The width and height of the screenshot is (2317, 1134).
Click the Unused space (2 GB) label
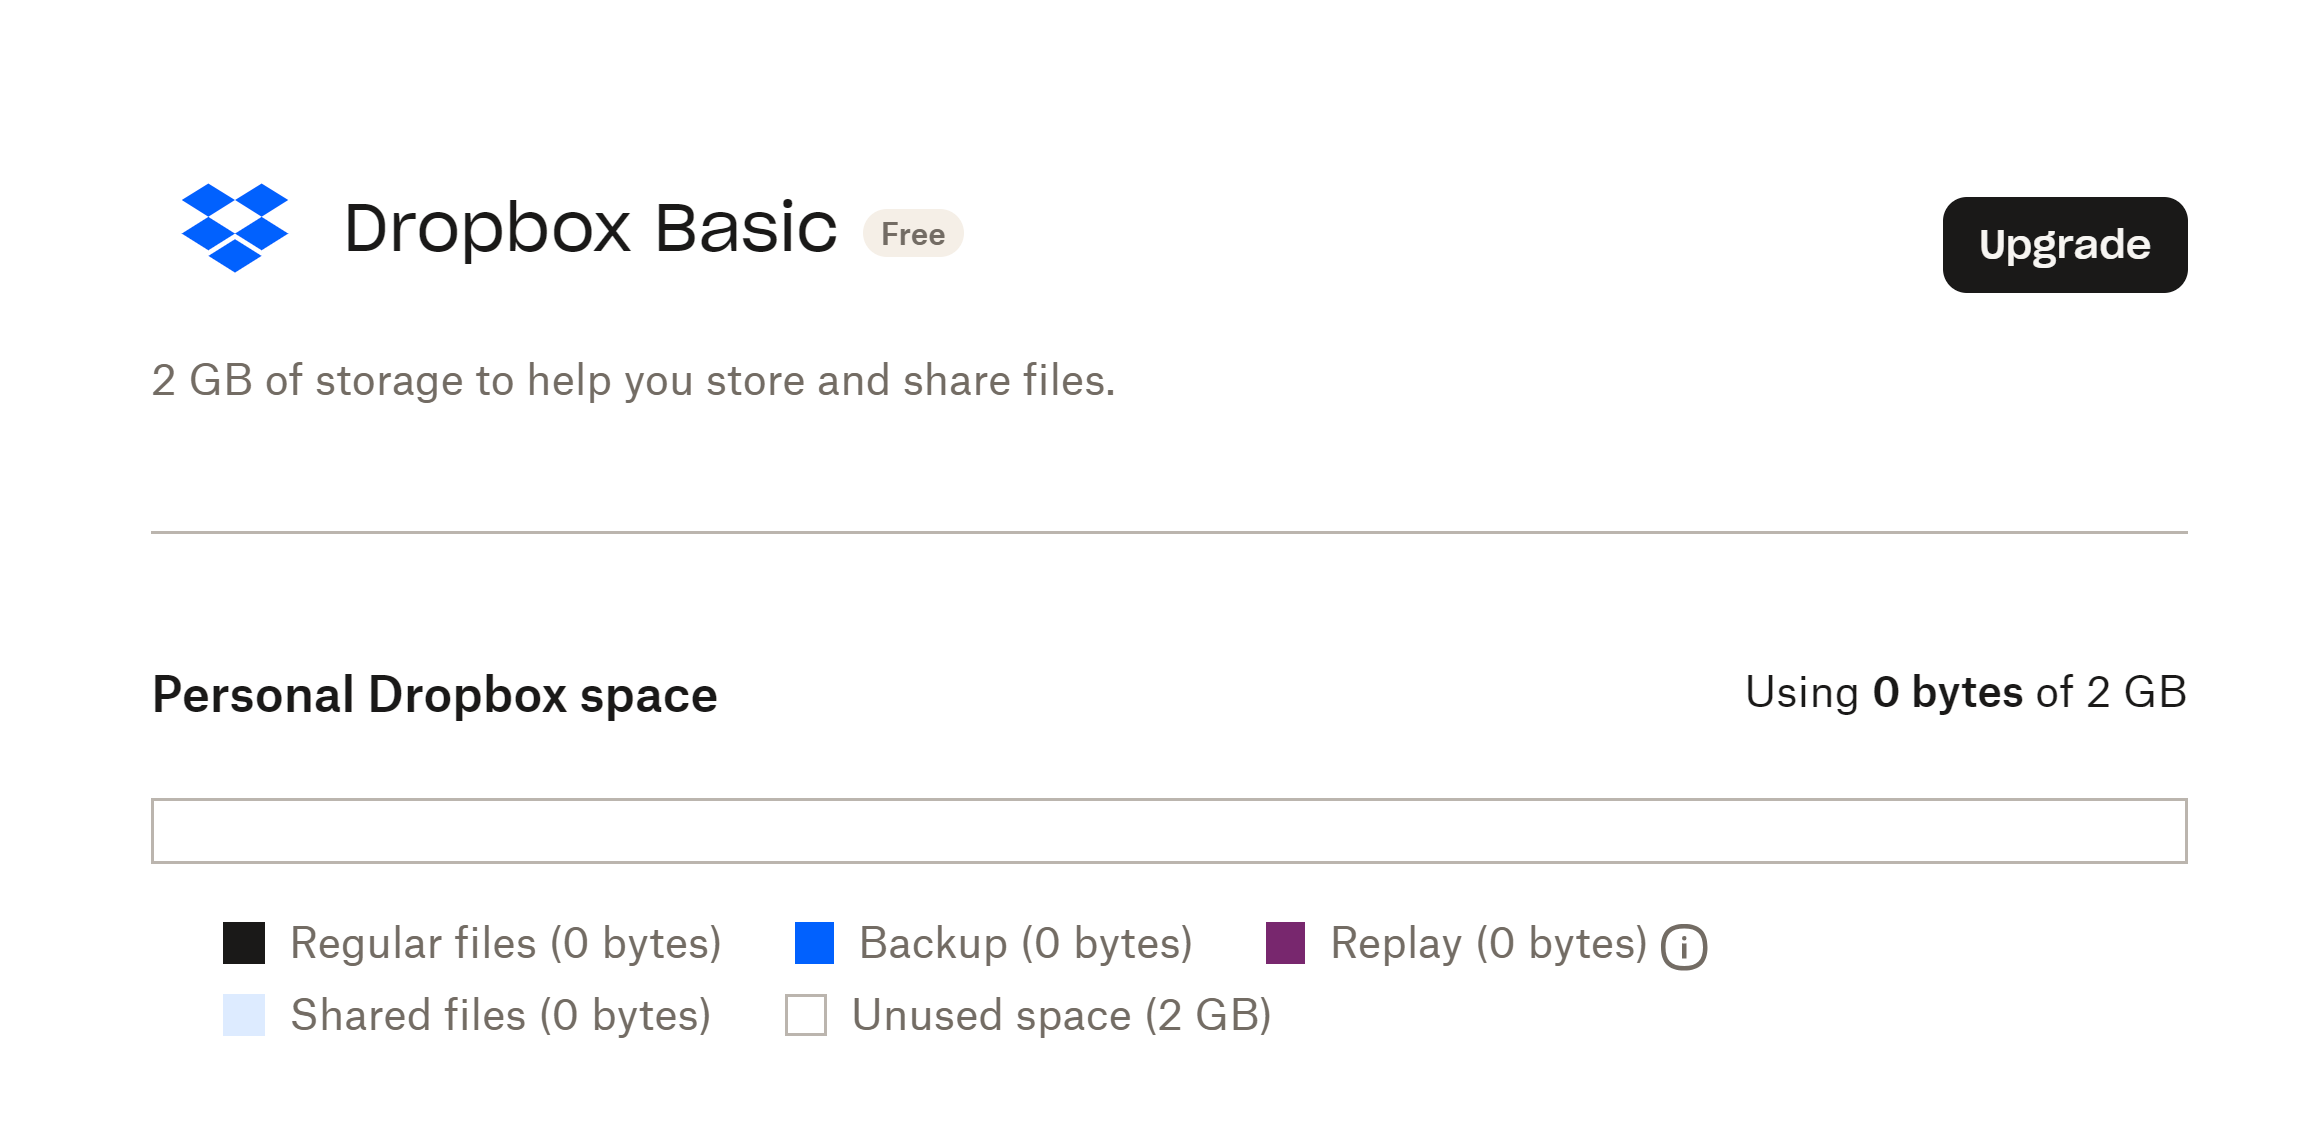(1061, 1015)
